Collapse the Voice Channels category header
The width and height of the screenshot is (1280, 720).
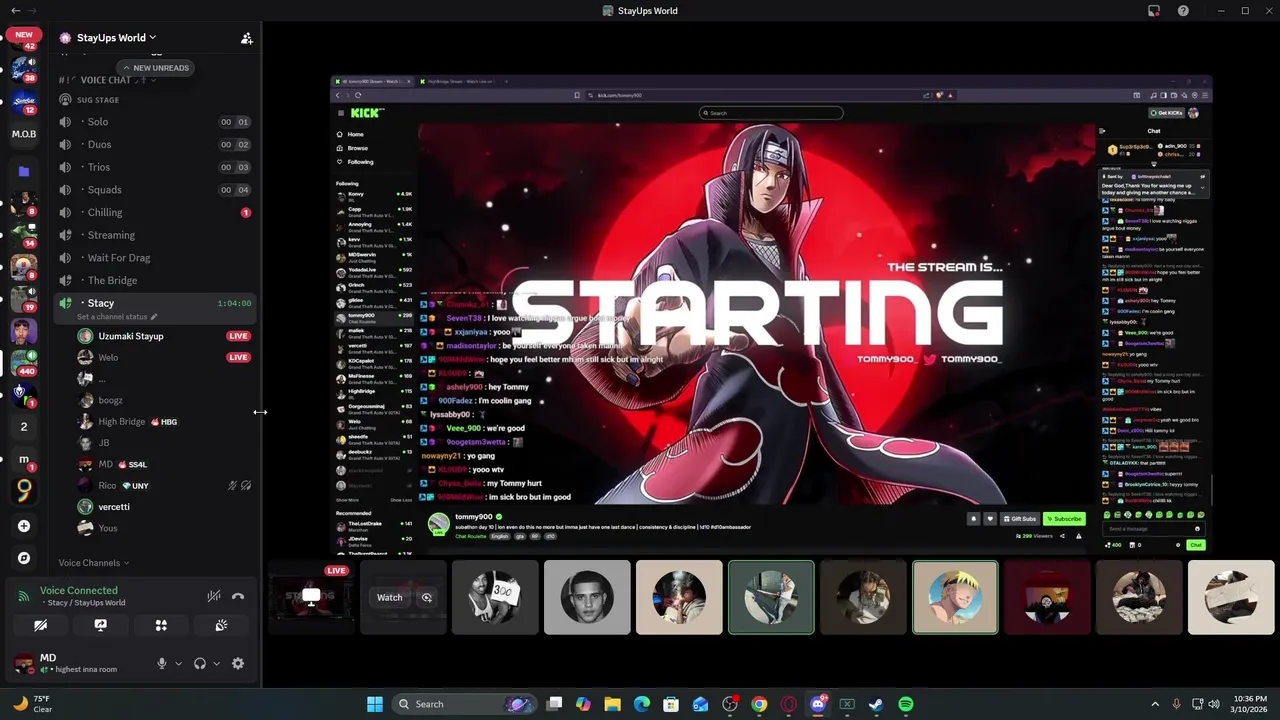(94, 563)
